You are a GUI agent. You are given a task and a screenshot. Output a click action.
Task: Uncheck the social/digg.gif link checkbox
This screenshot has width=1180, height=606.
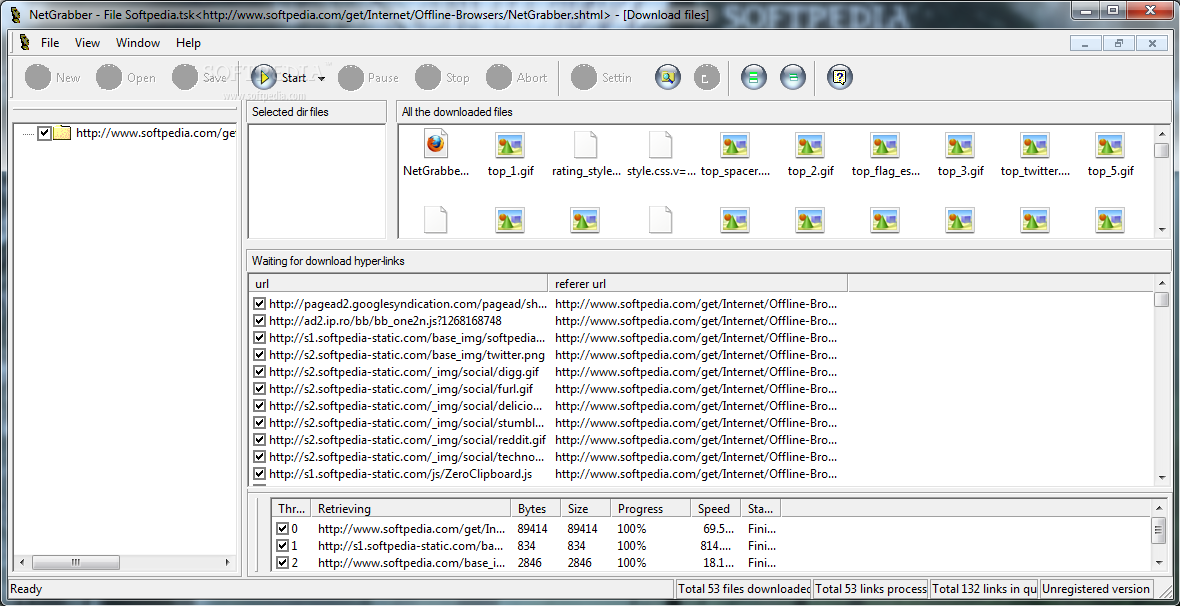(260, 372)
